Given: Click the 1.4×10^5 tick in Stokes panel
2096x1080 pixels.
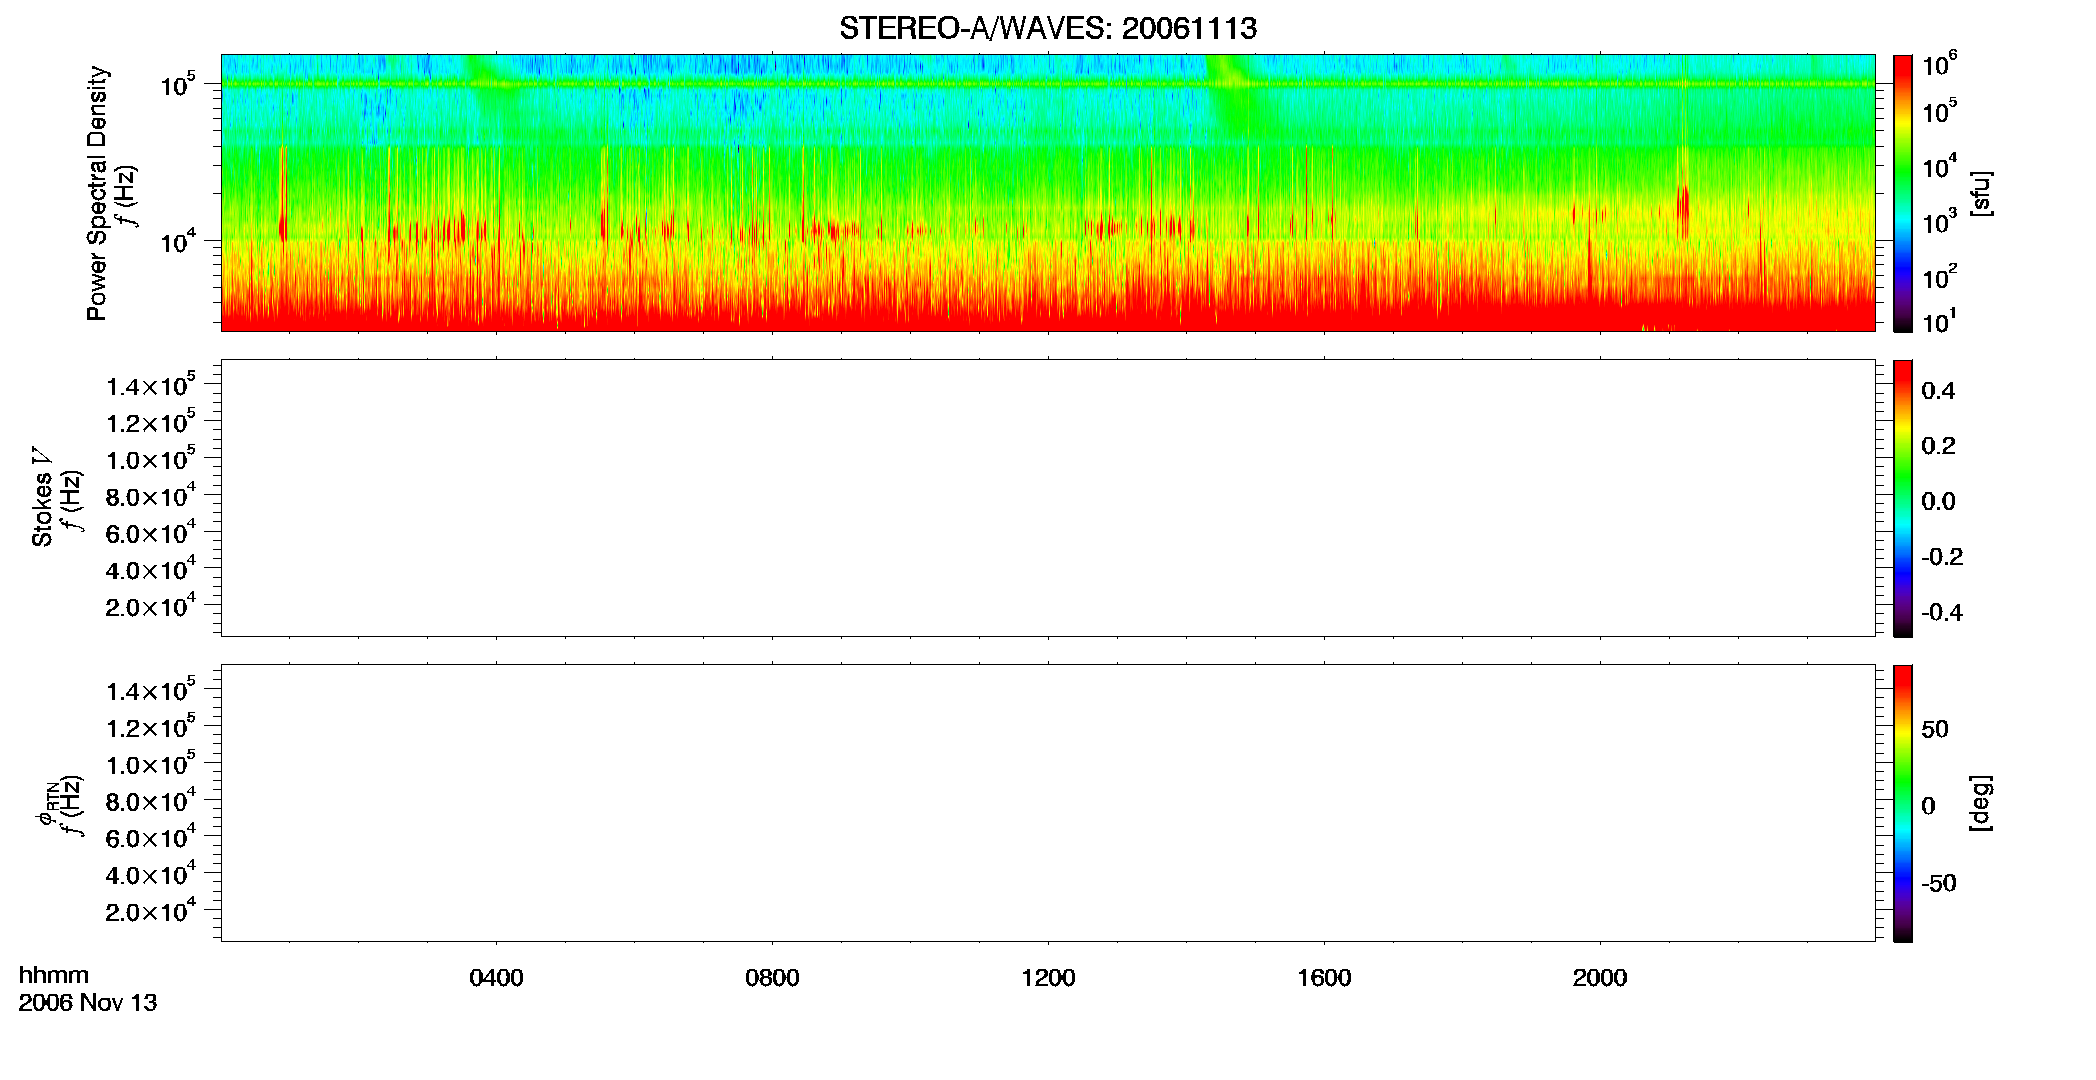Looking at the screenshot, I should 151,385.
